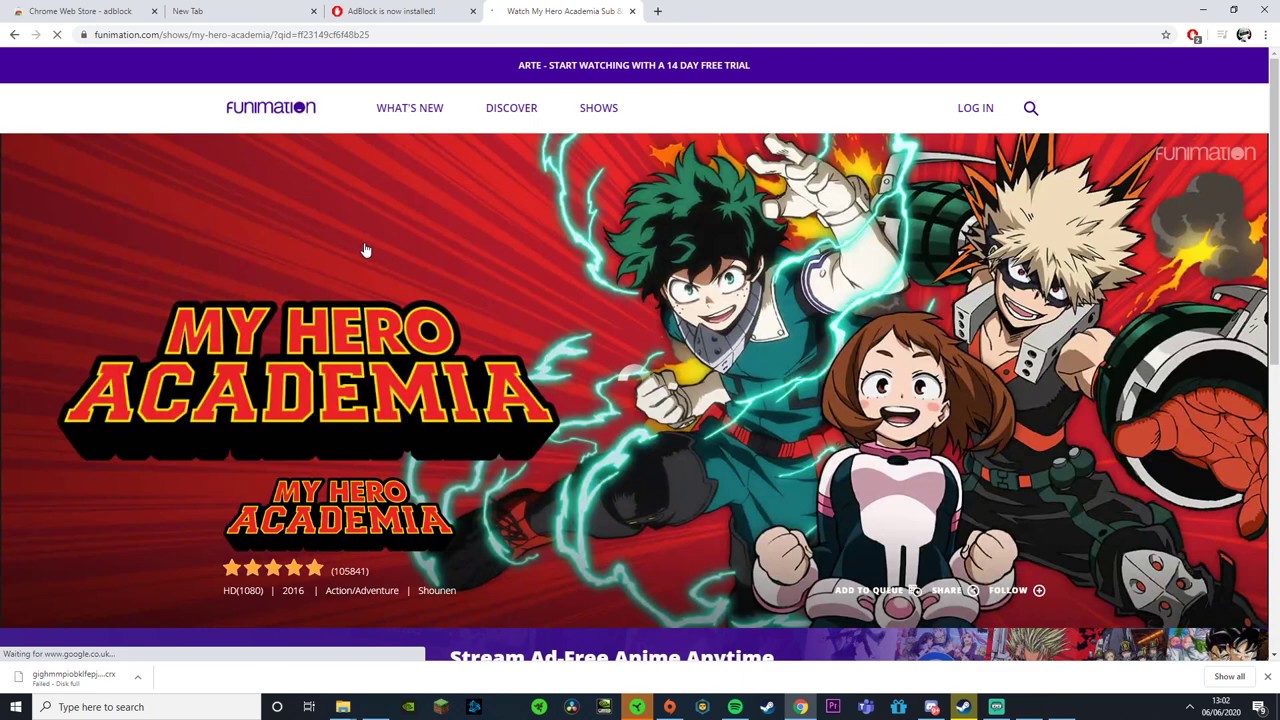Open the Shows menu
Viewport: 1280px width, 720px height.
[x=599, y=108]
